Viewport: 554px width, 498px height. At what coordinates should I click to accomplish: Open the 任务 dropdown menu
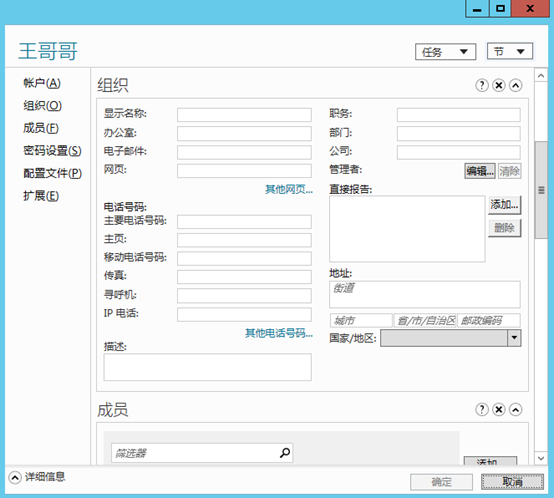pyautogui.click(x=446, y=52)
